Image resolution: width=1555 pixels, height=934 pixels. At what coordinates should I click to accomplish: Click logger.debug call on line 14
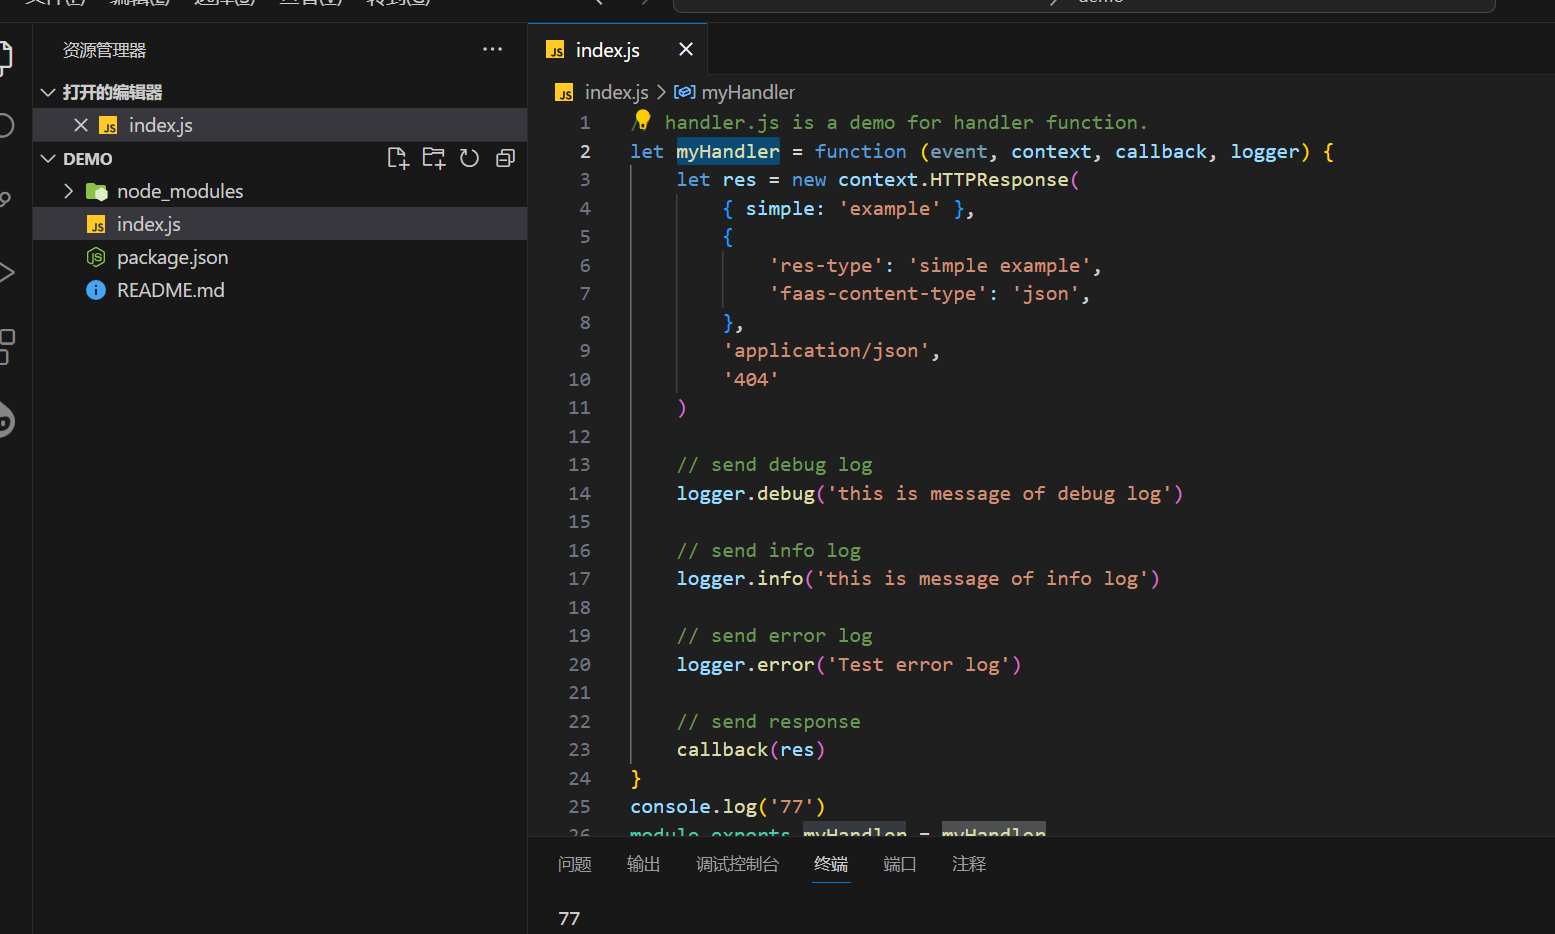point(930,493)
